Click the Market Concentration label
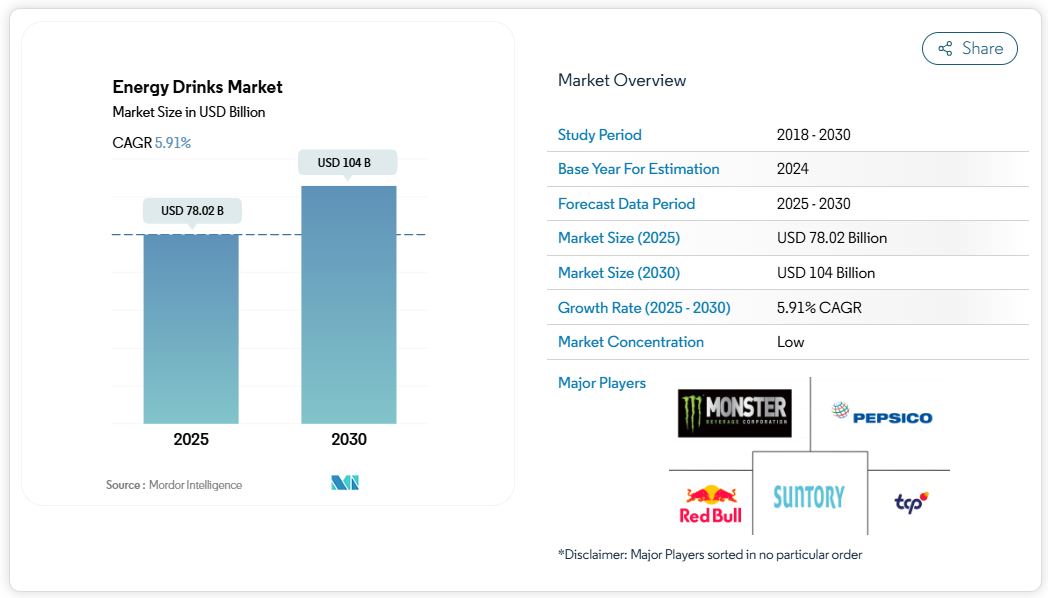The width and height of the screenshot is (1048, 598). click(x=631, y=342)
